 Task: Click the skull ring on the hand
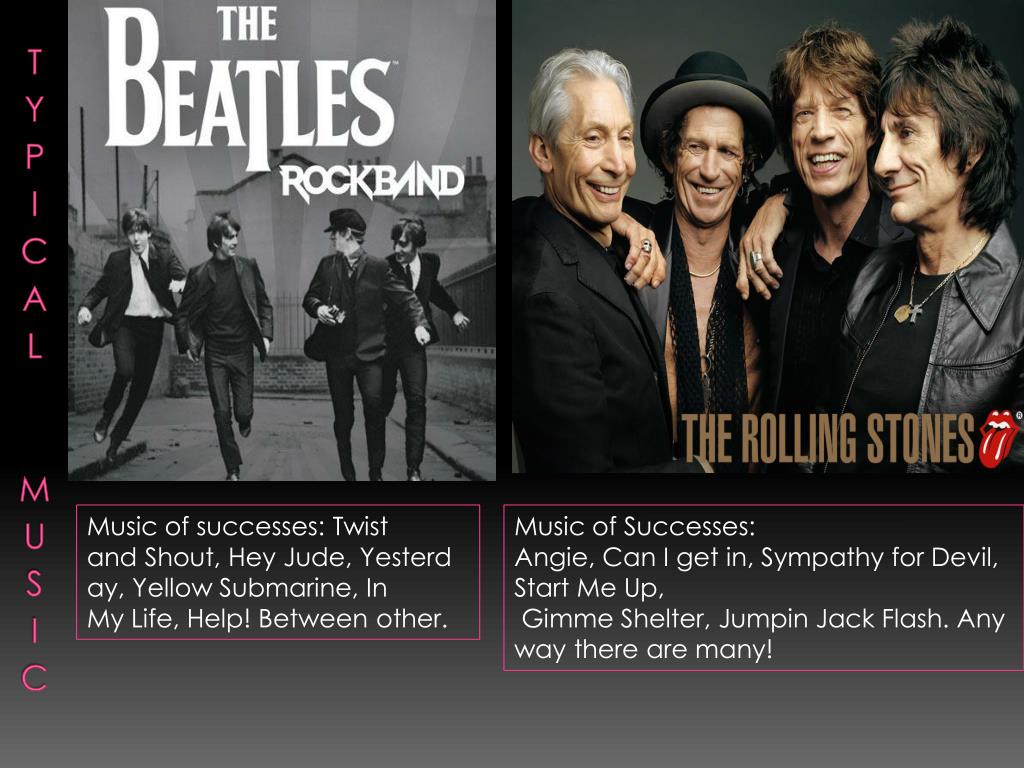646,247
